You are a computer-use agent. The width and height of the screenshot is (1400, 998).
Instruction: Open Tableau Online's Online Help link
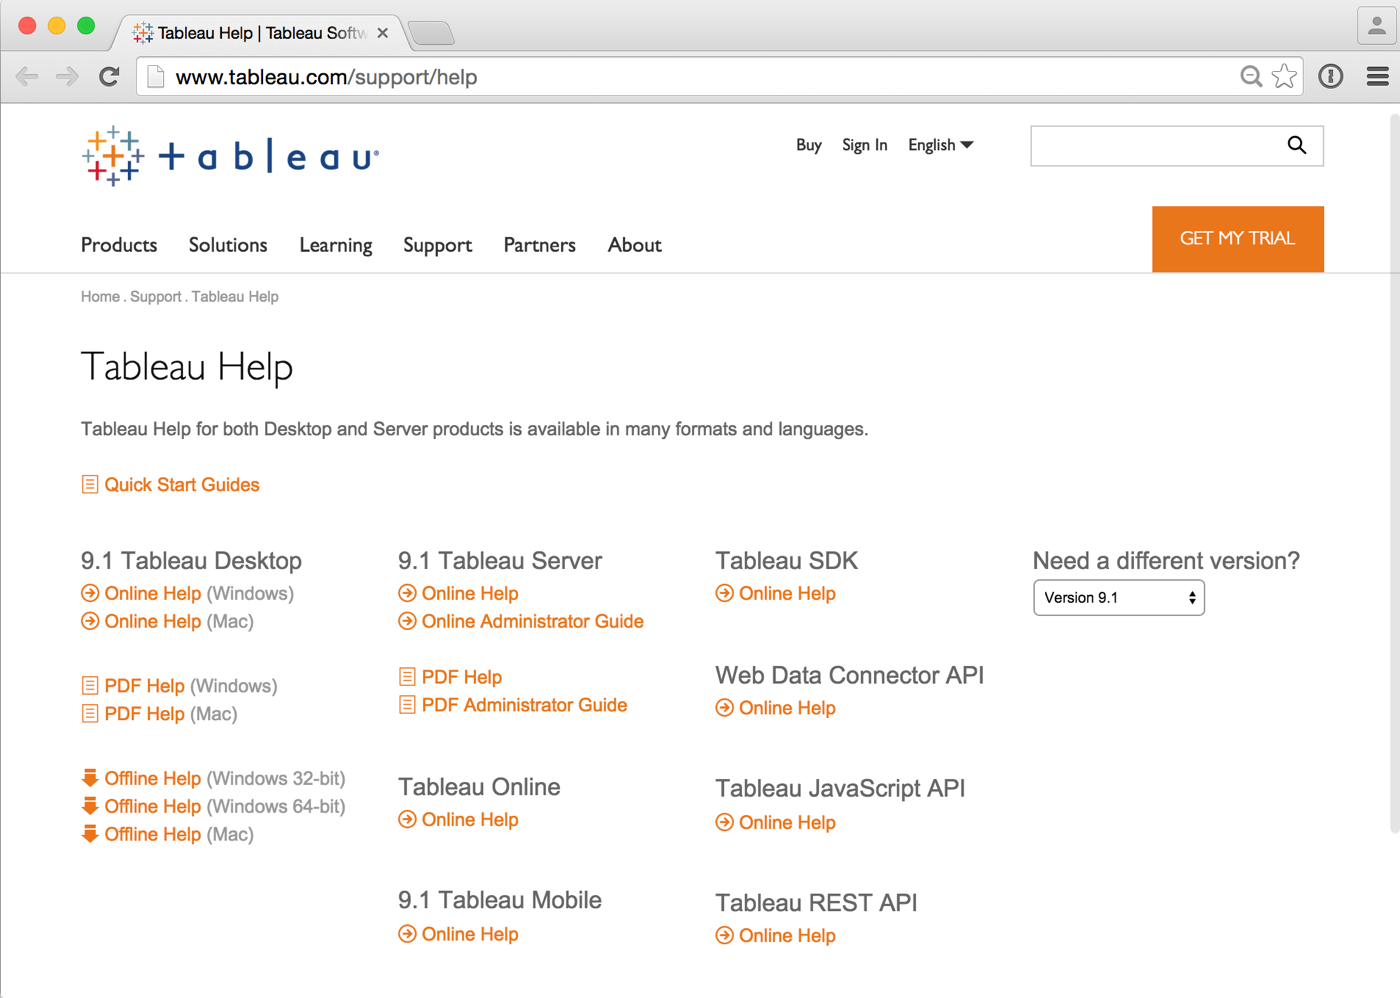pos(470,820)
